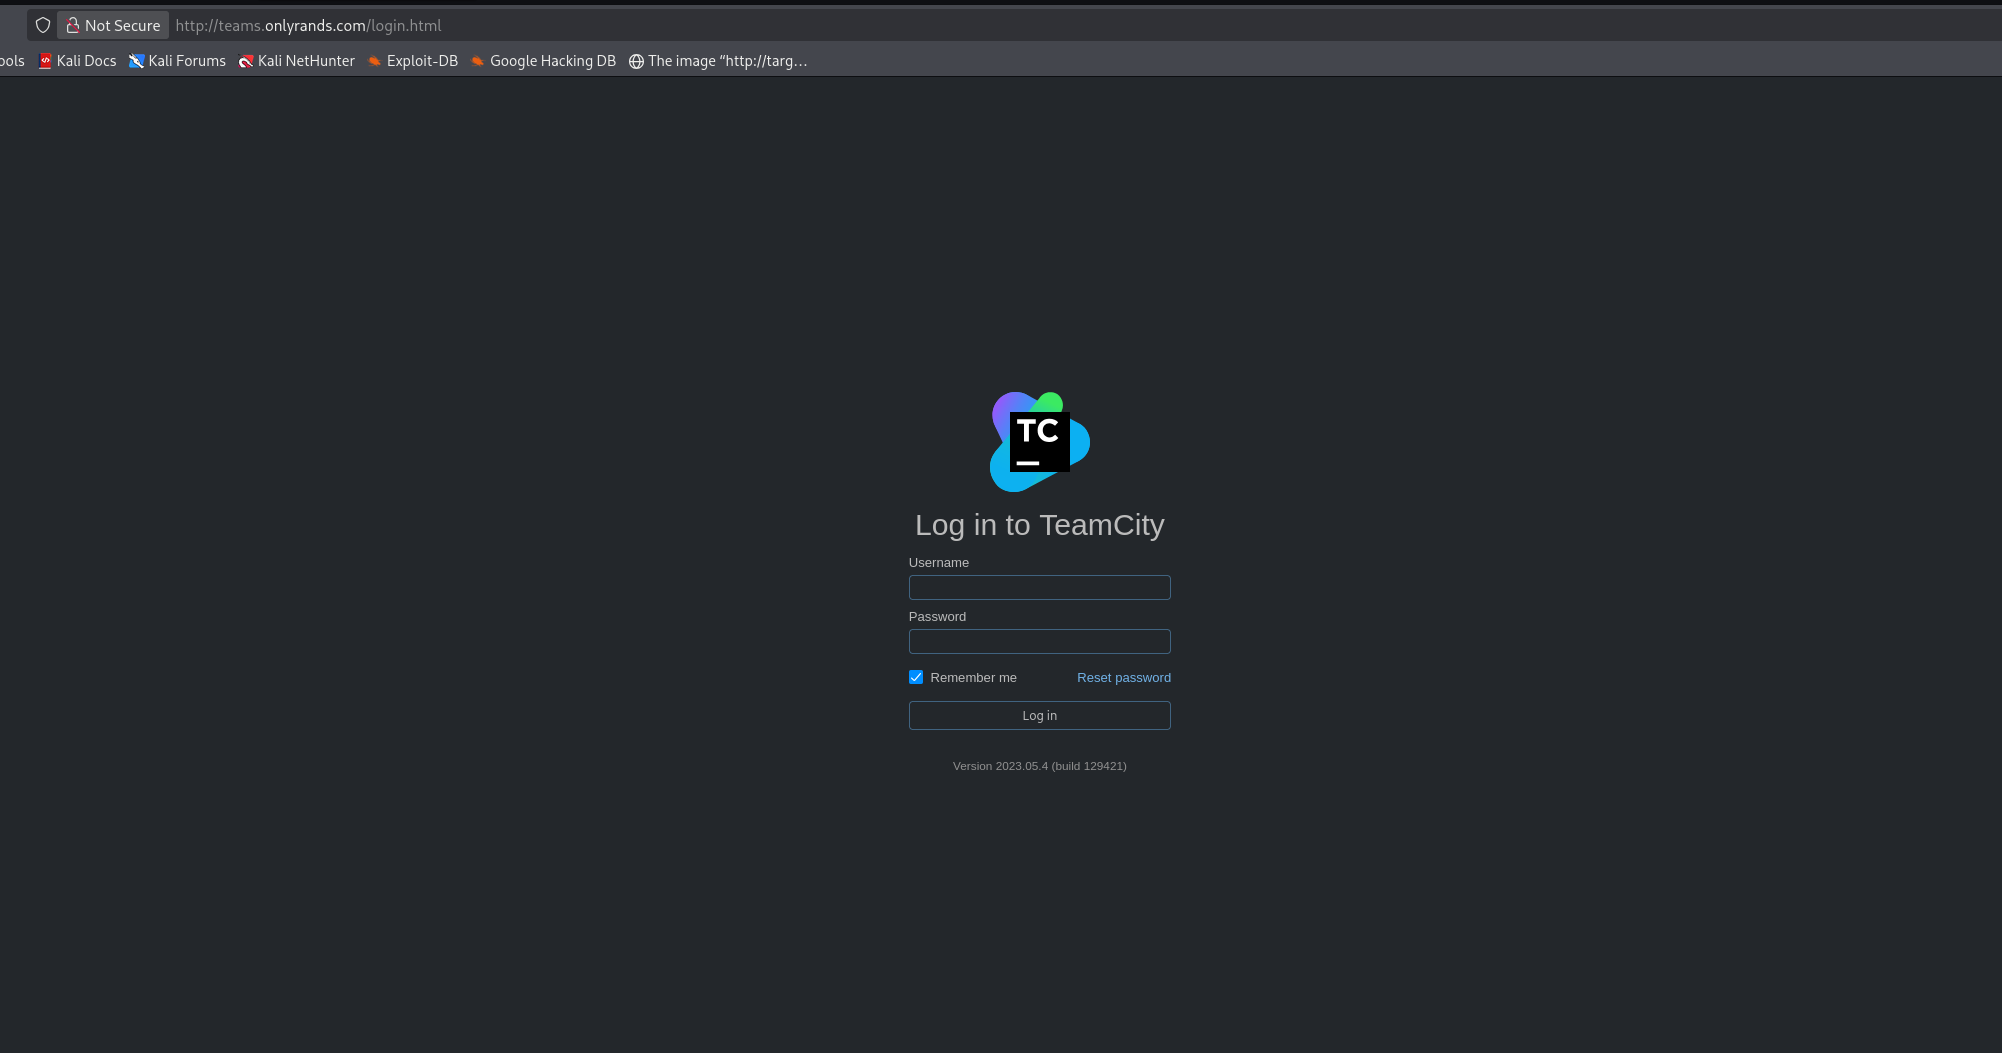Screen dimensions: 2002x1053
Task: Click the URL address bar text
Action: pos(308,25)
